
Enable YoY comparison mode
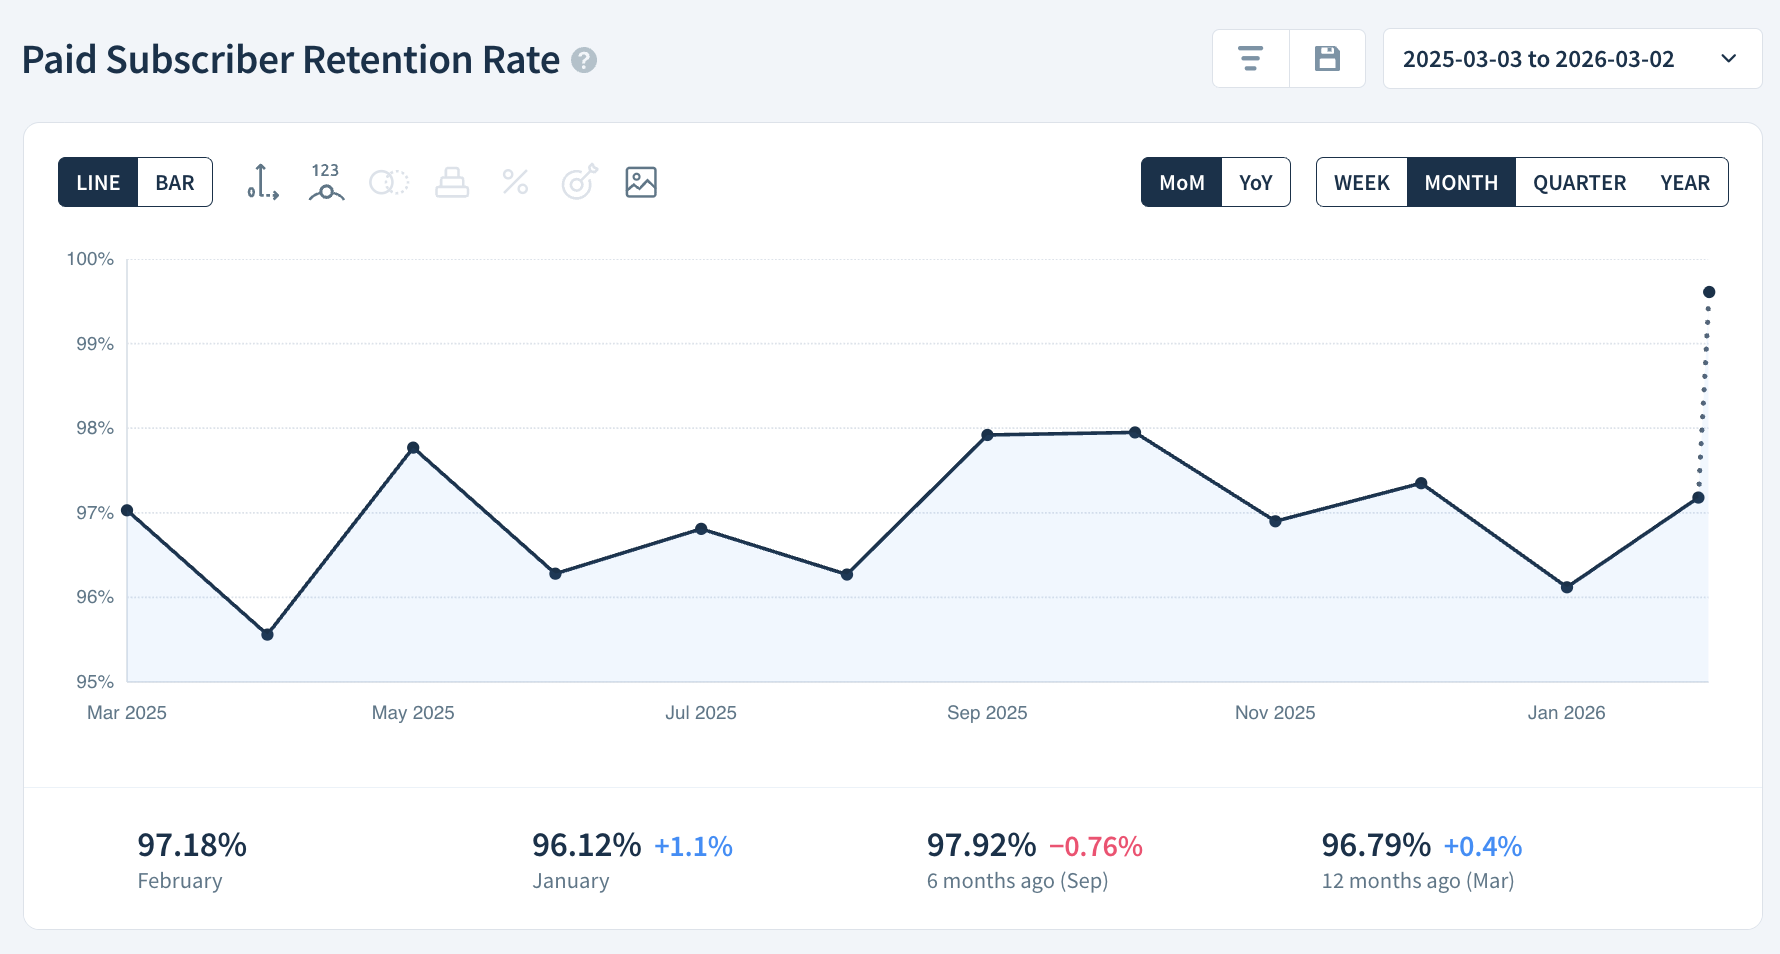1256,182
